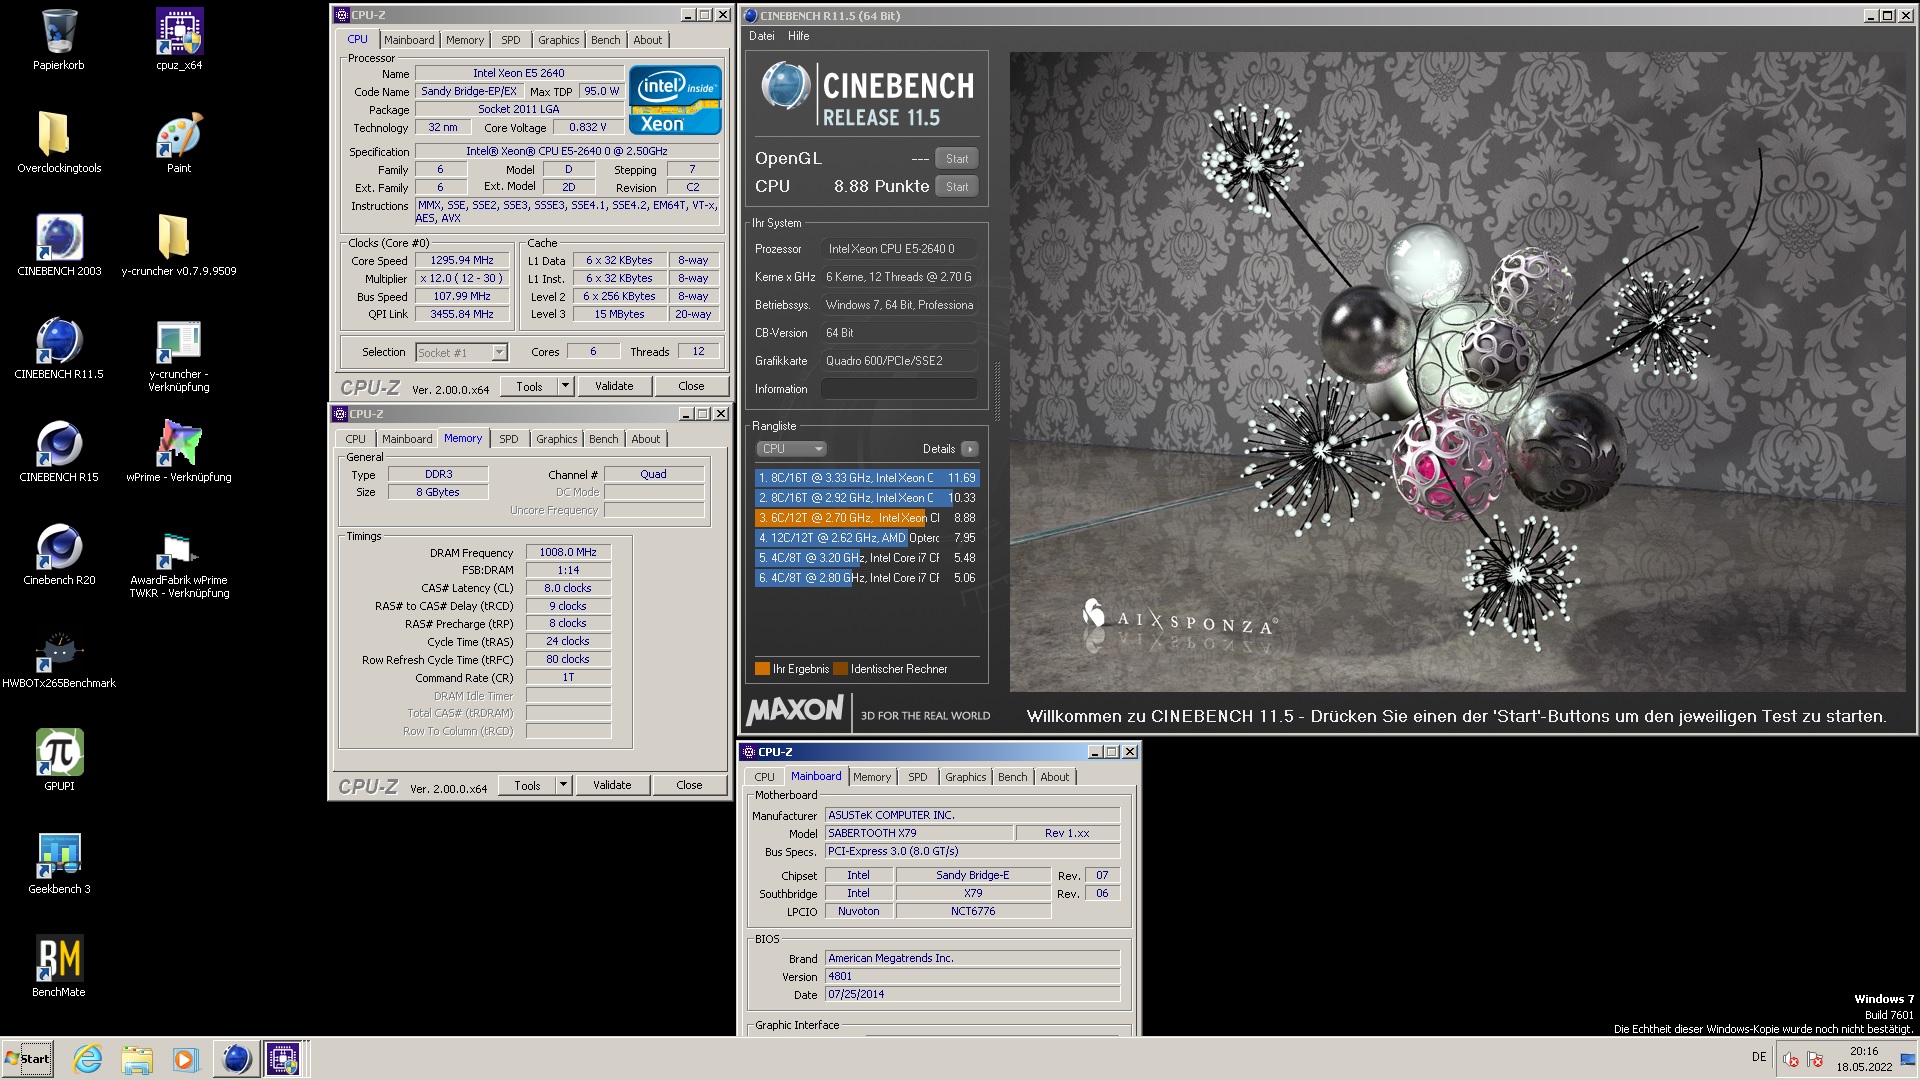Viewport: 1920px width, 1080px height.
Task: Click Close in the Memory CPU-Z window
Action: click(x=689, y=785)
